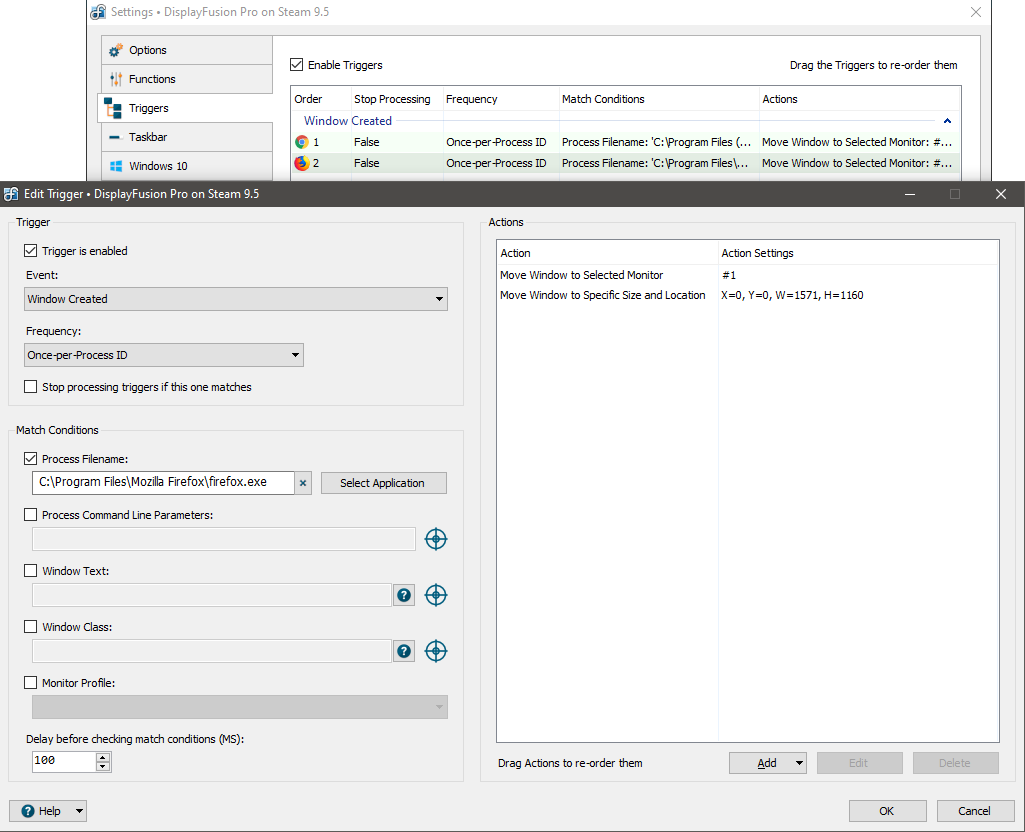Enable Stop processing triggers if this one matches

(x=31, y=387)
